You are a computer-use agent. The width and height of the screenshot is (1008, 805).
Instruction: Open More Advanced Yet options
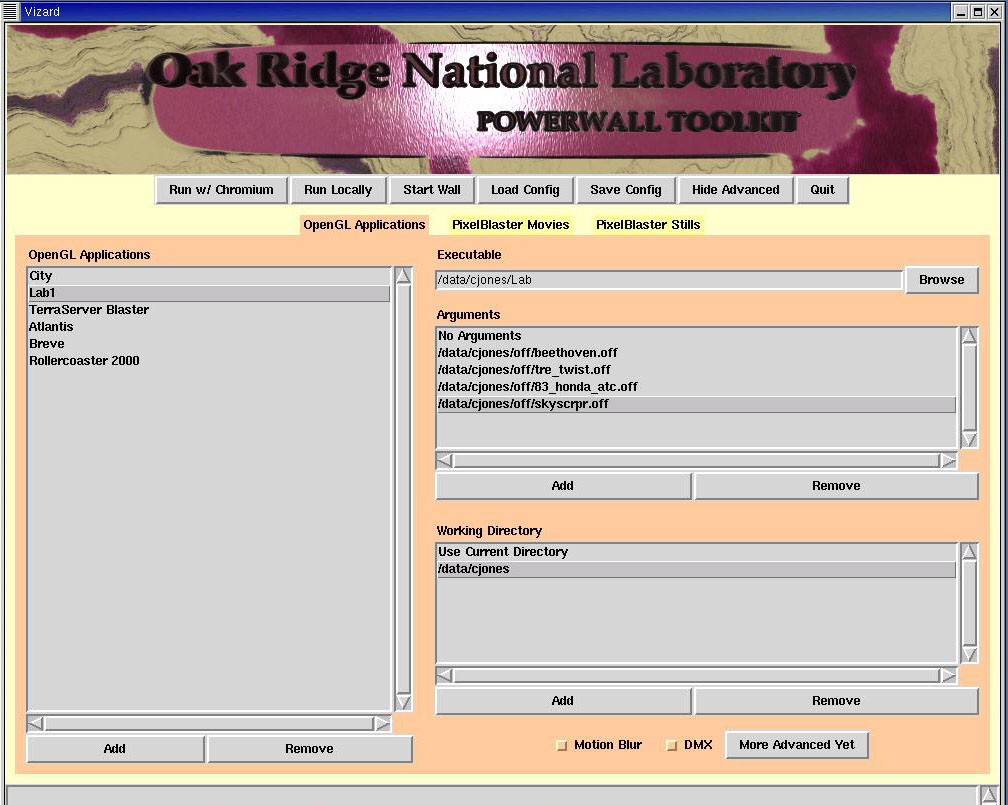[x=796, y=745]
